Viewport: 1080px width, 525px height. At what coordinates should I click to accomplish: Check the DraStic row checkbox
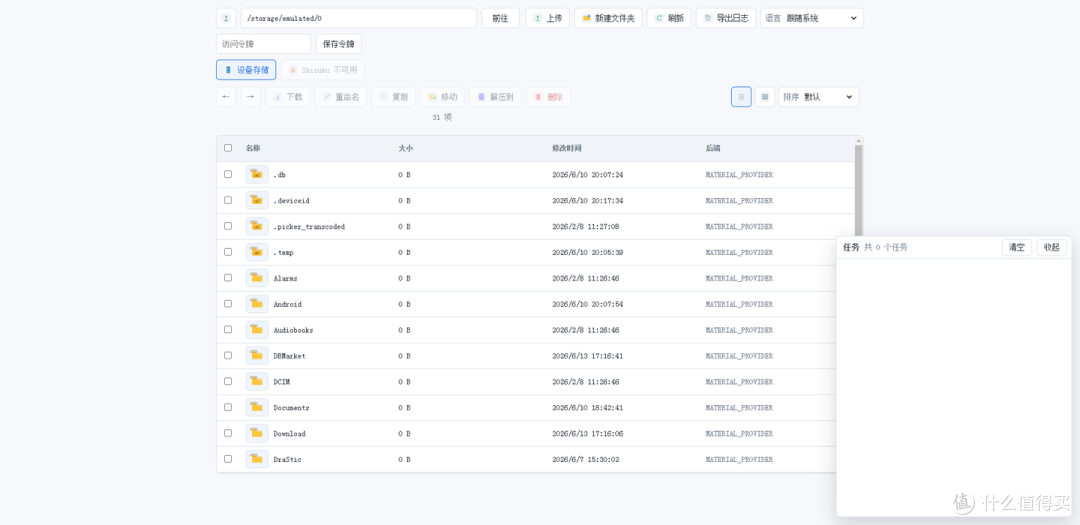(x=228, y=458)
